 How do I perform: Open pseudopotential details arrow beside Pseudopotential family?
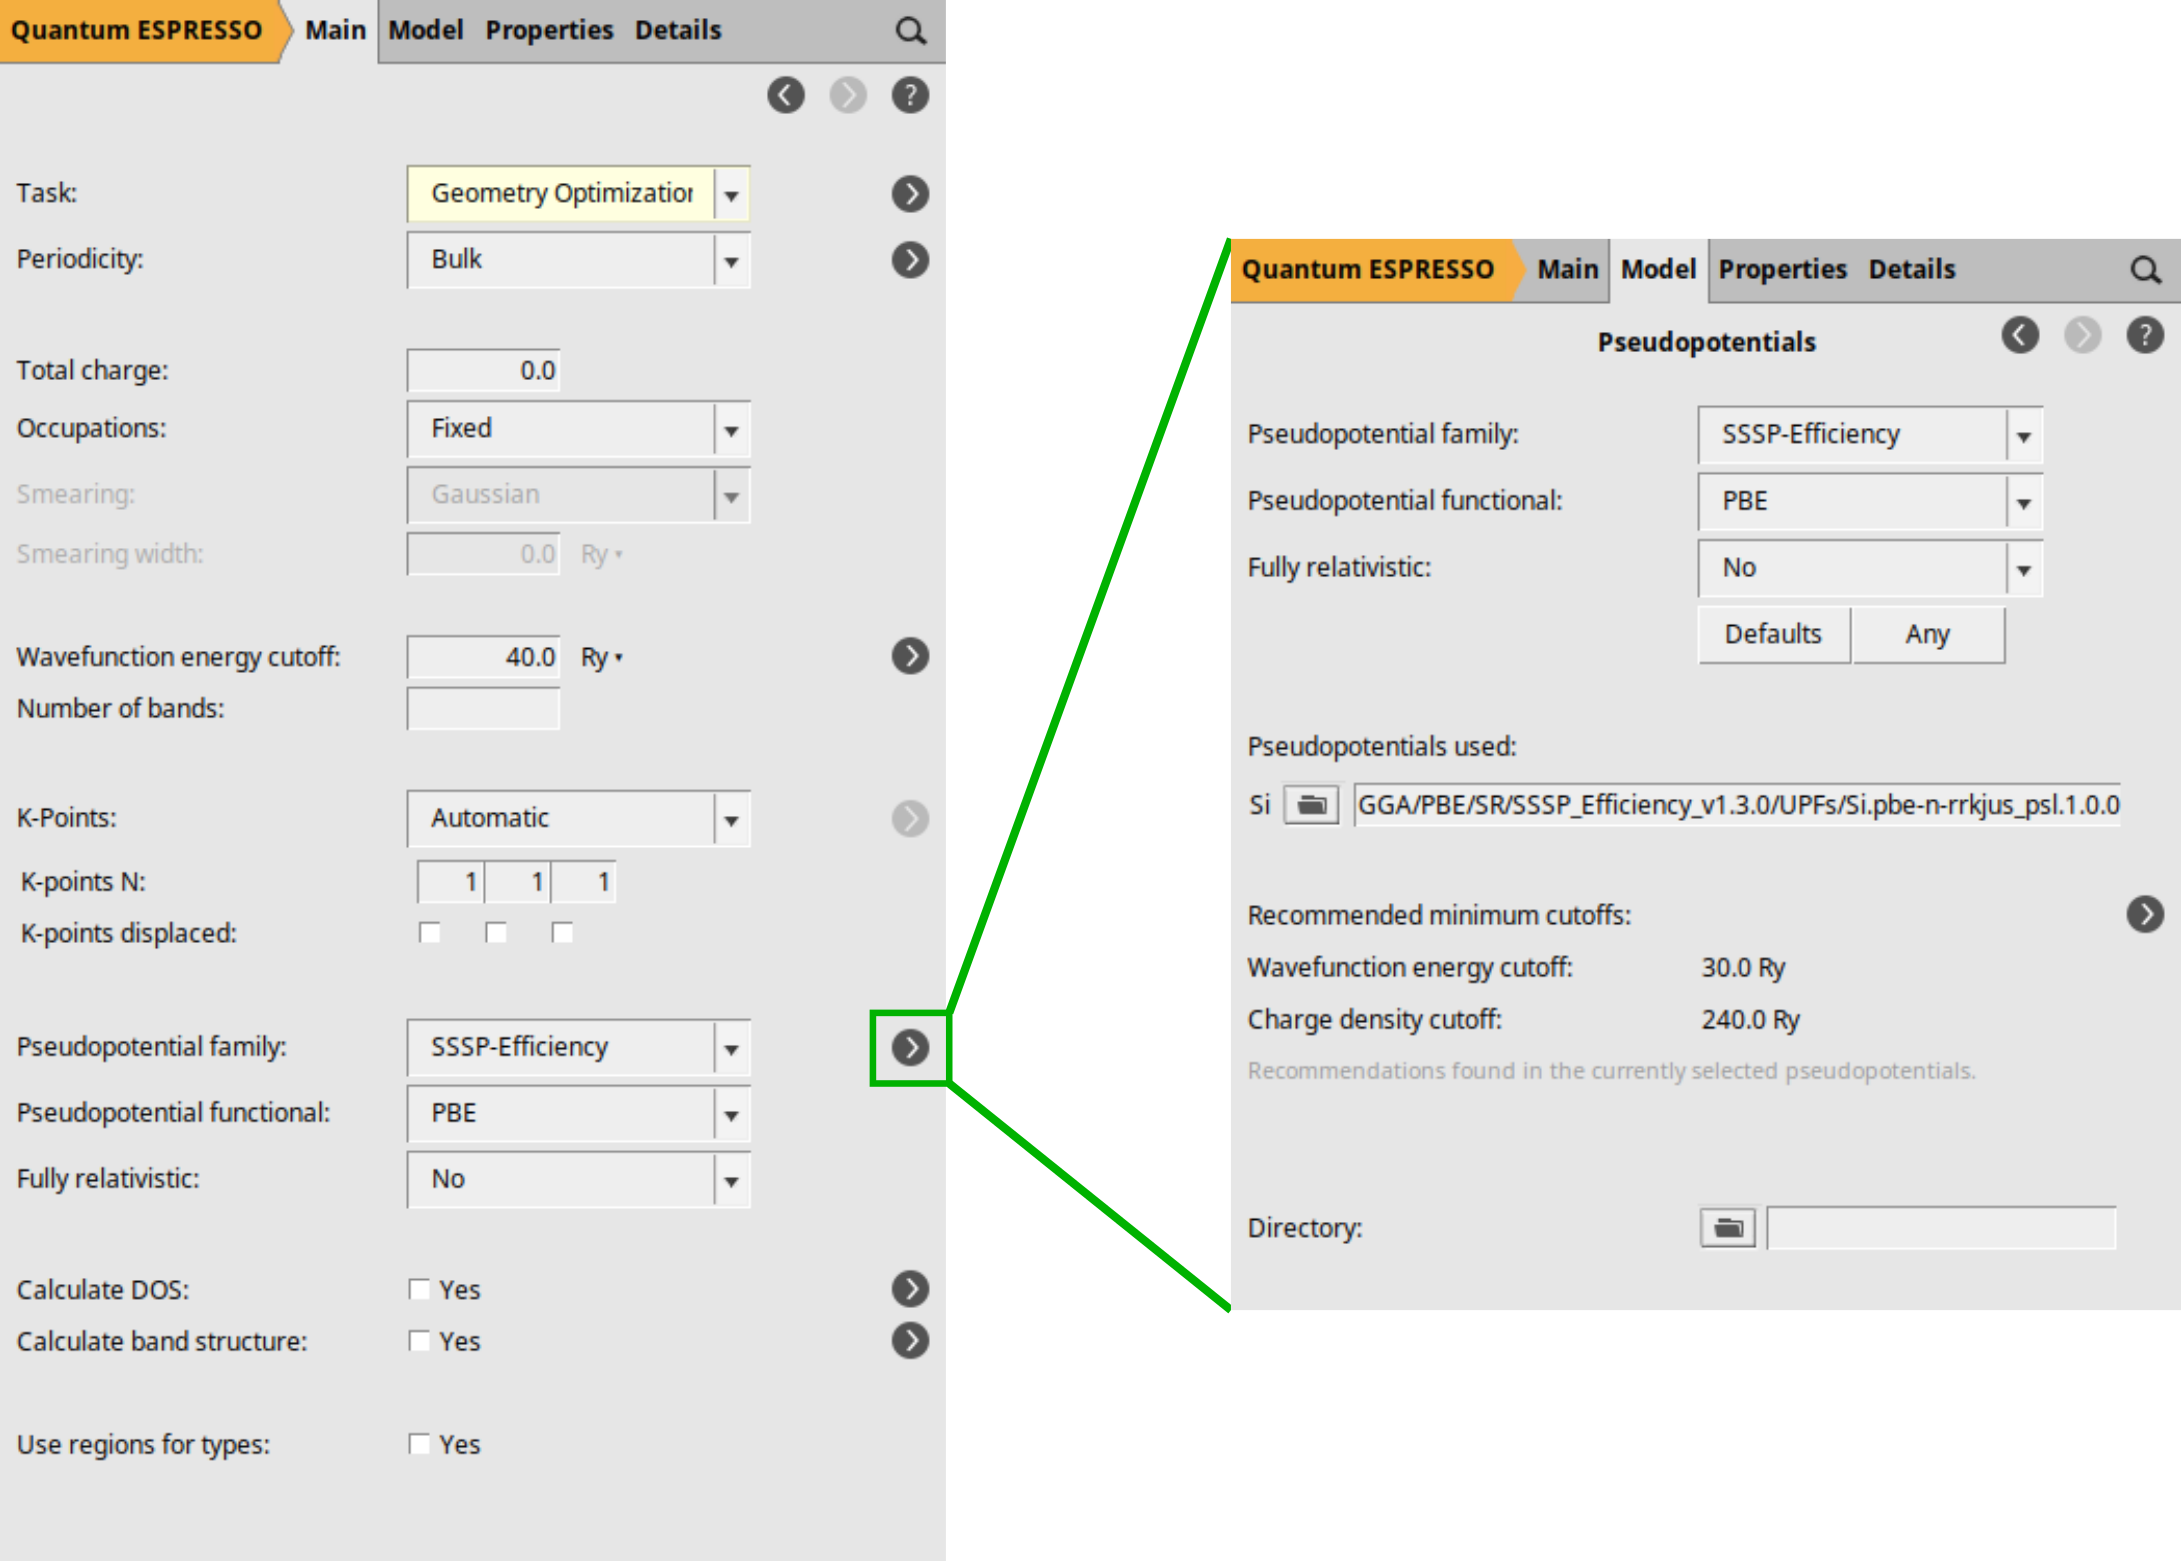coord(910,1047)
